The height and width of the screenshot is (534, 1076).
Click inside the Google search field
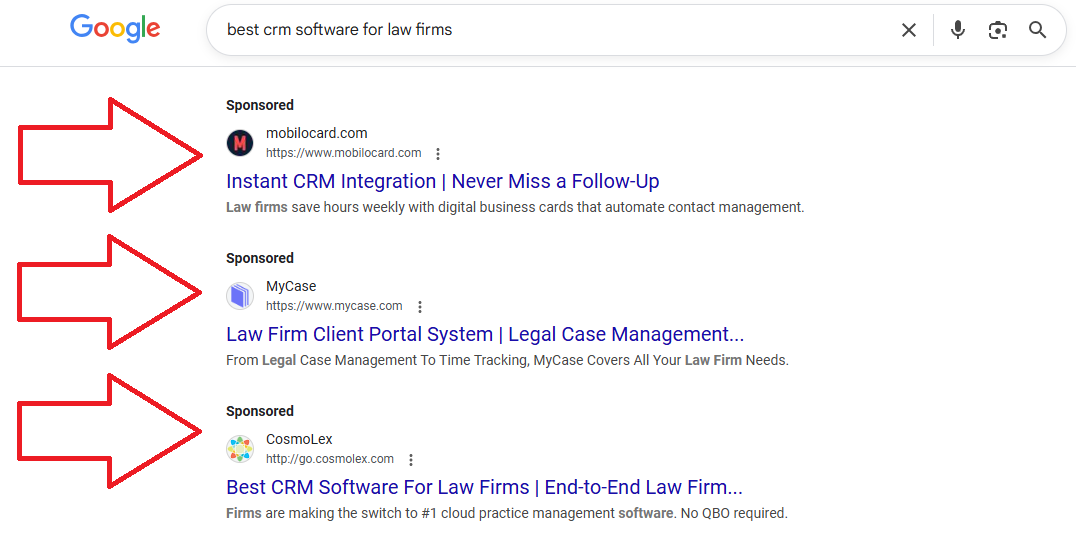pyautogui.click(x=550, y=30)
